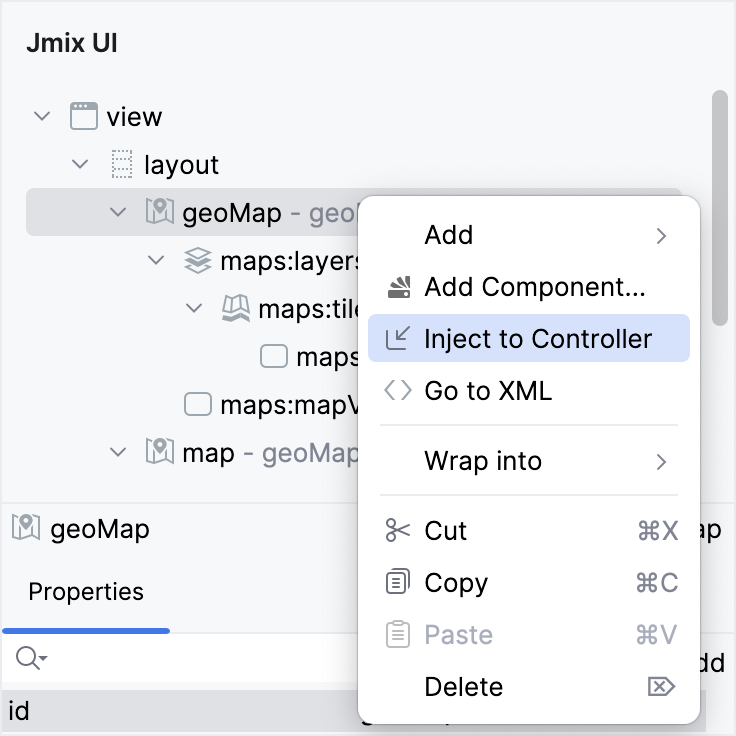Image resolution: width=736 pixels, height=736 pixels.
Task: Switch to the Properties tab
Action: 86,592
